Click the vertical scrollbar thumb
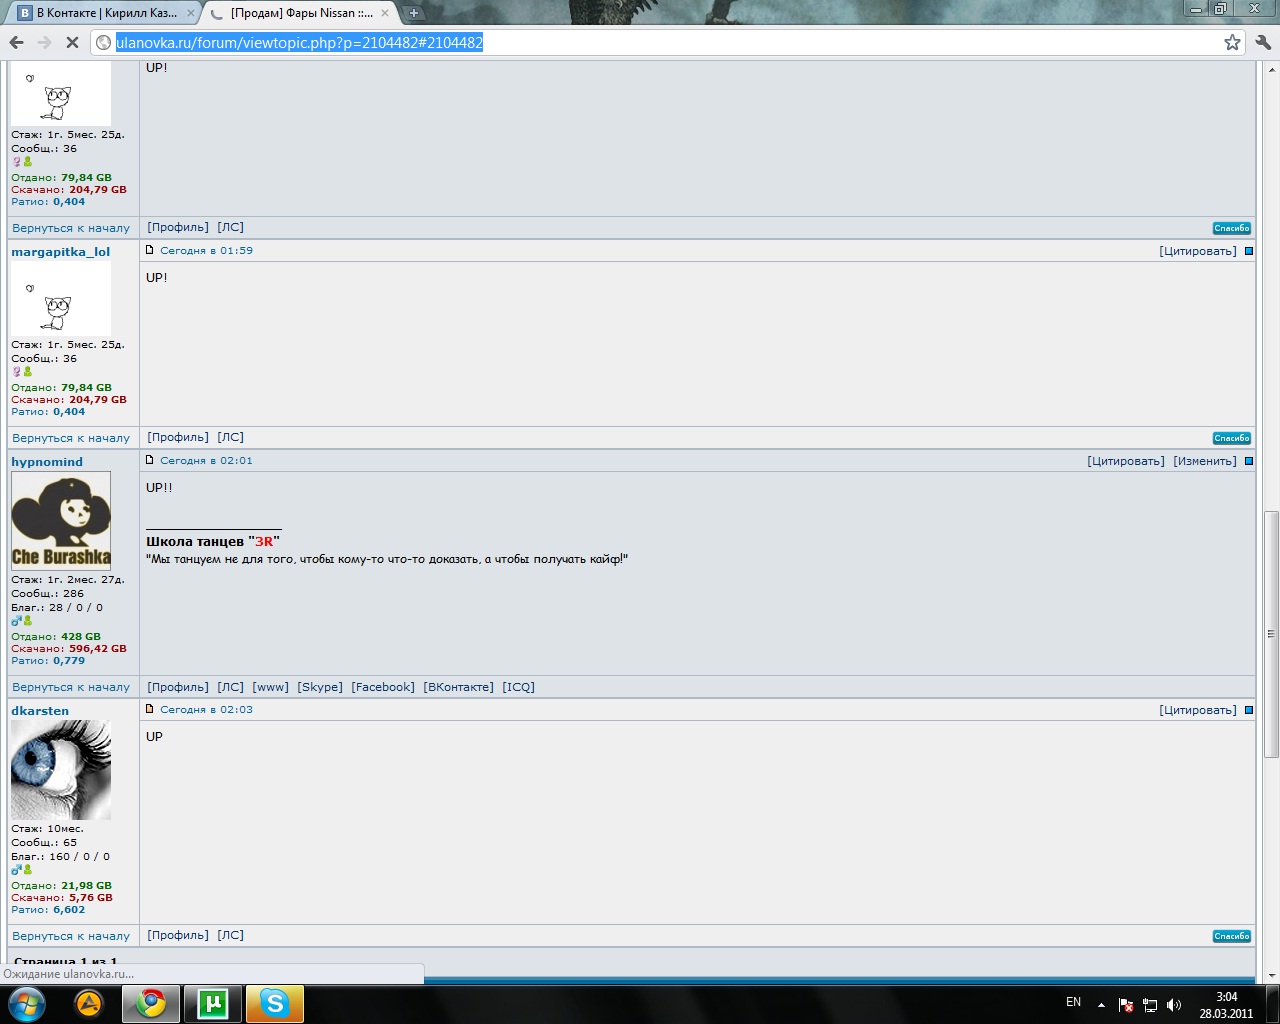 pyautogui.click(x=1271, y=633)
